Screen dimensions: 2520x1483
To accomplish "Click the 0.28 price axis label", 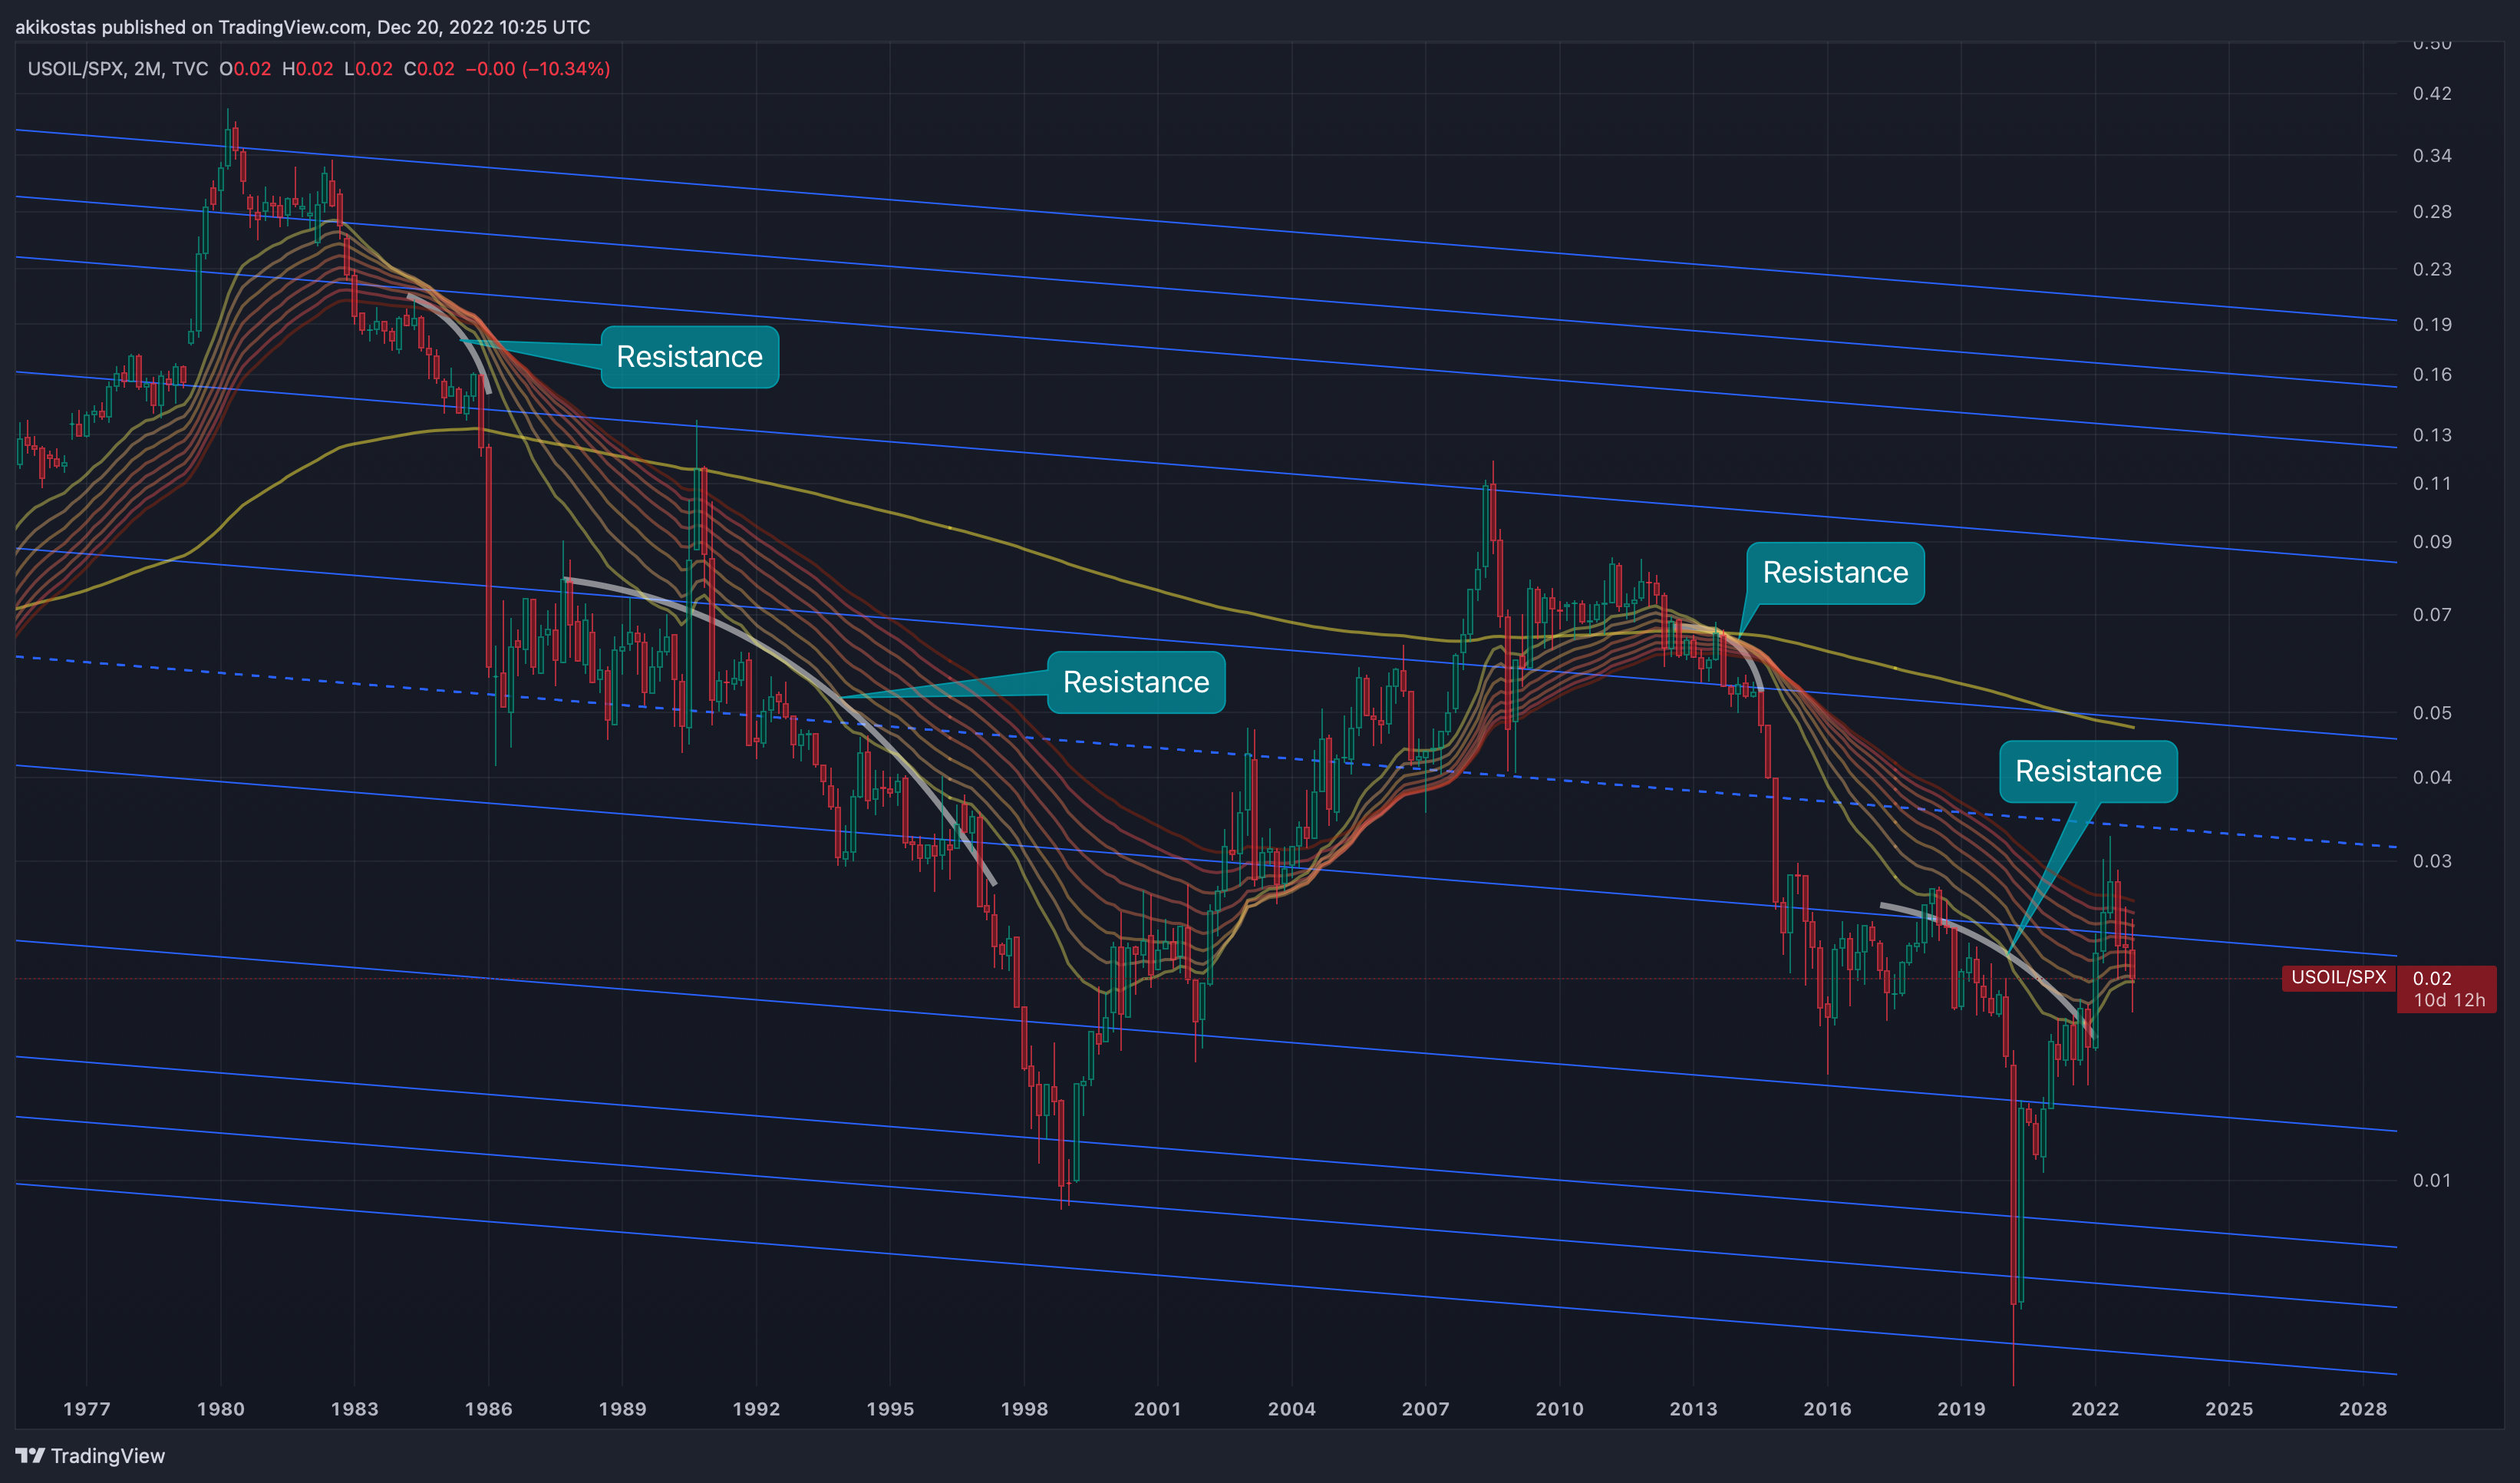I will (2432, 212).
